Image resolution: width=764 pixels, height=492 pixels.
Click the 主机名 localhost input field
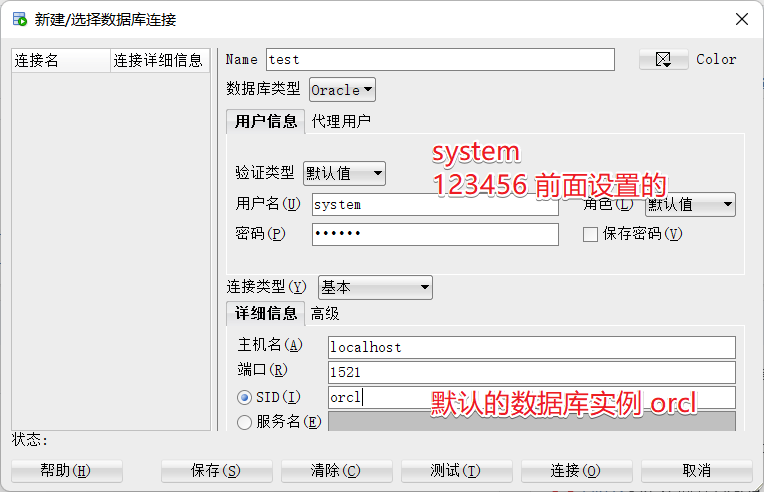tap(531, 348)
